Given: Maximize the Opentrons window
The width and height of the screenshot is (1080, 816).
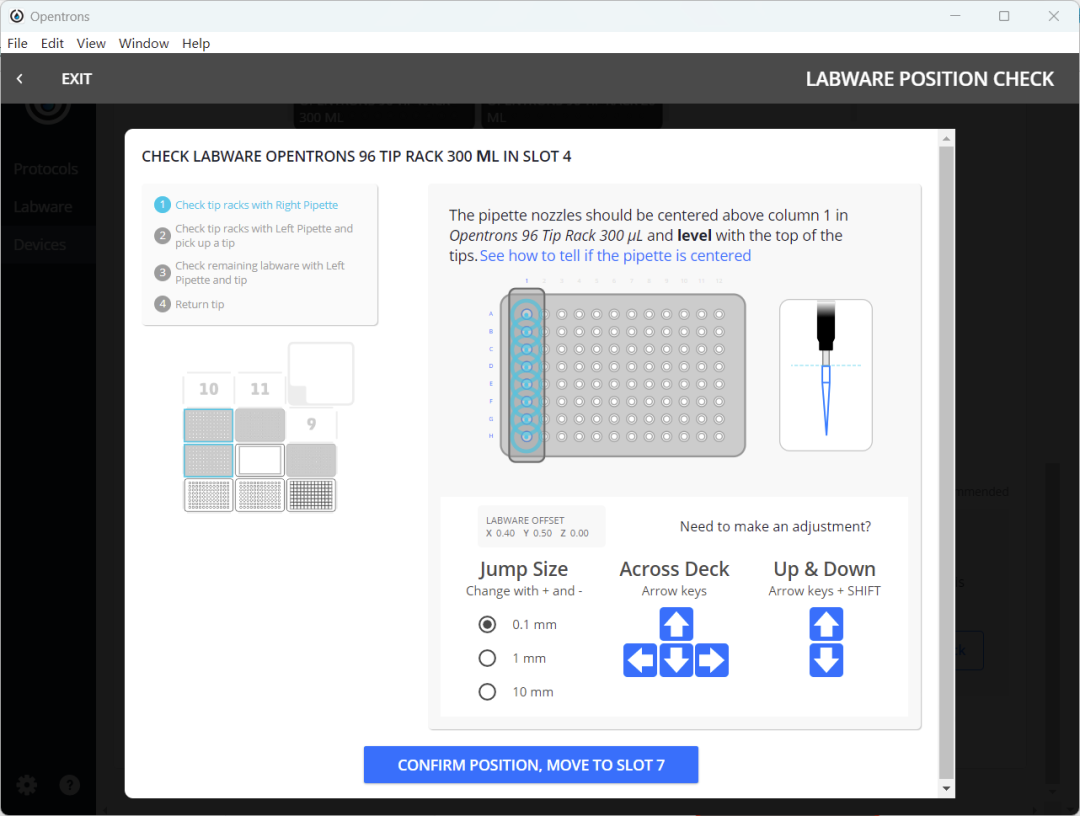Looking at the screenshot, I should click(1004, 16).
